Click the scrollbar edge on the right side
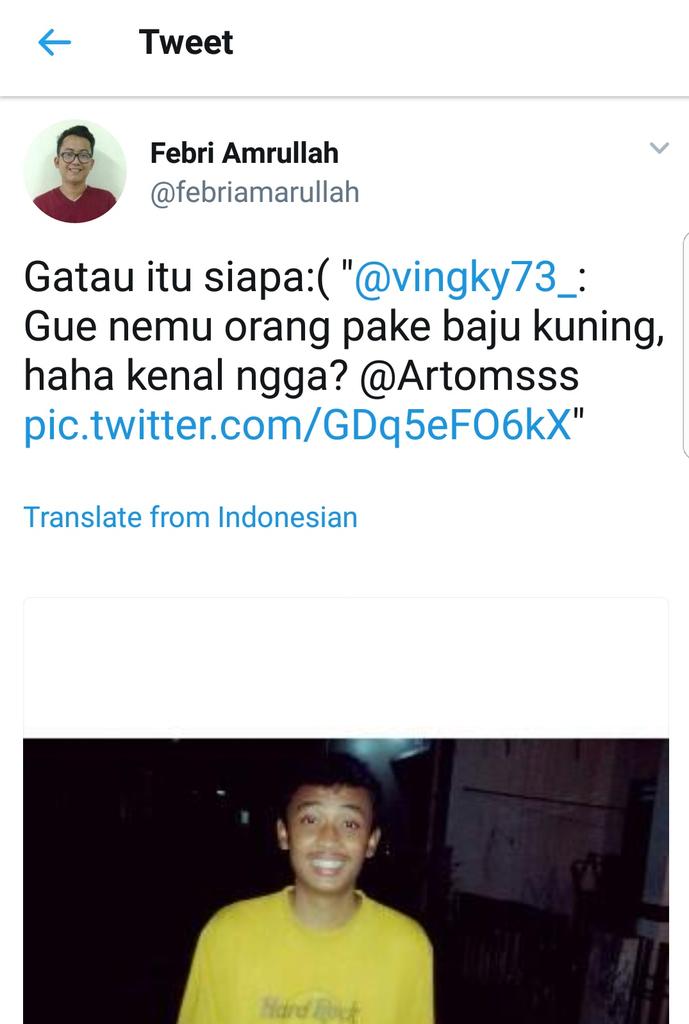Image resolution: width=689 pixels, height=1024 pixels. [x=685, y=344]
